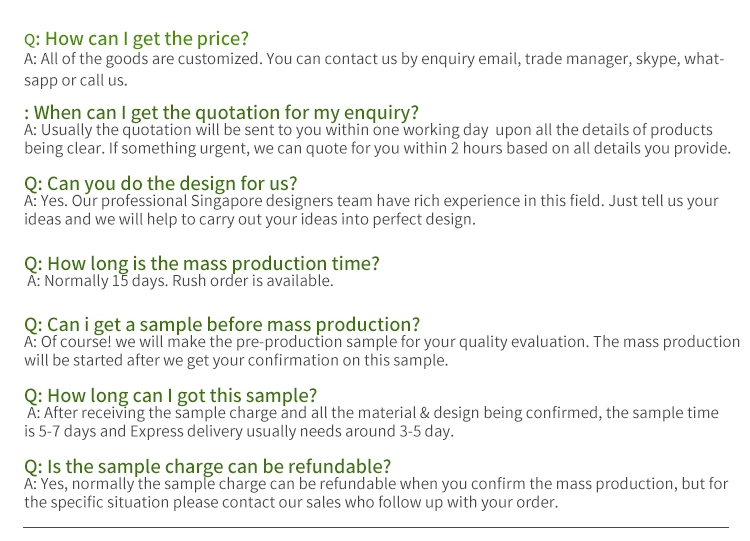The height and width of the screenshot is (541, 750).
Task: Click the answer about refundable sample charge
Action: tap(376, 493)
